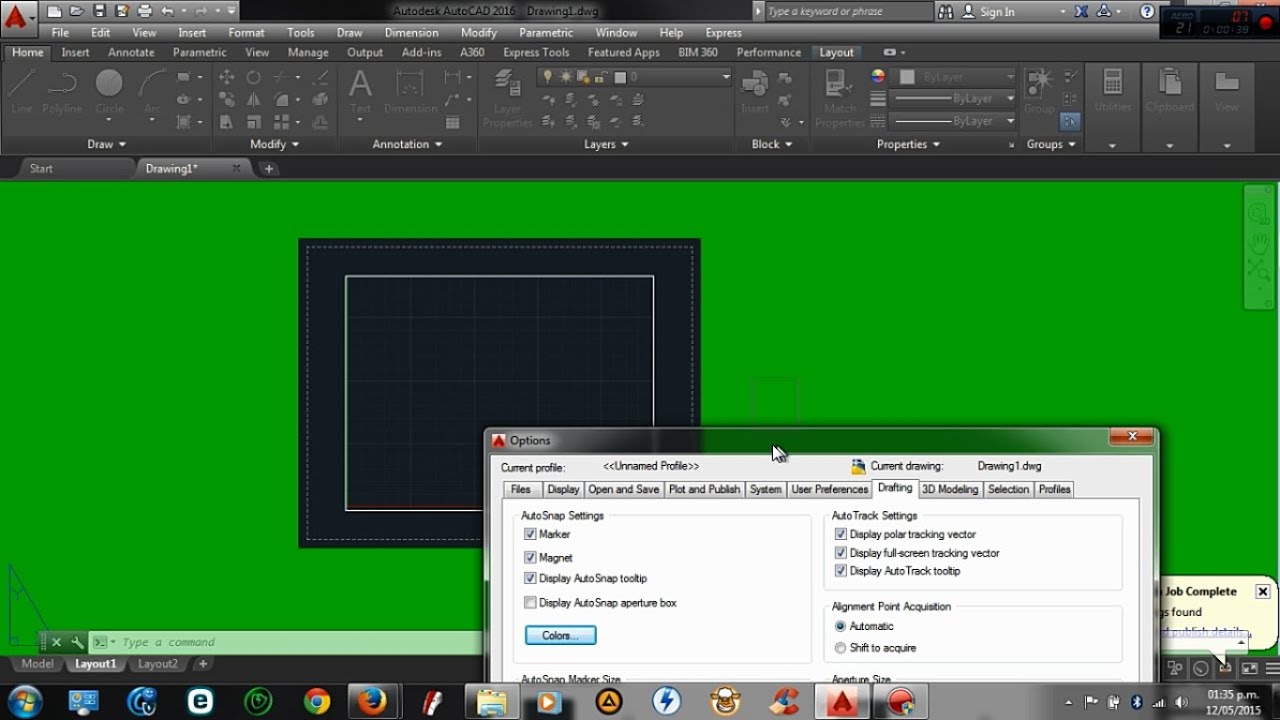This screenshot has height=720, width=1280.
Task: Toggle Display full-screen tracking vector
Action: pyautogui.click(x=840, y=552)
